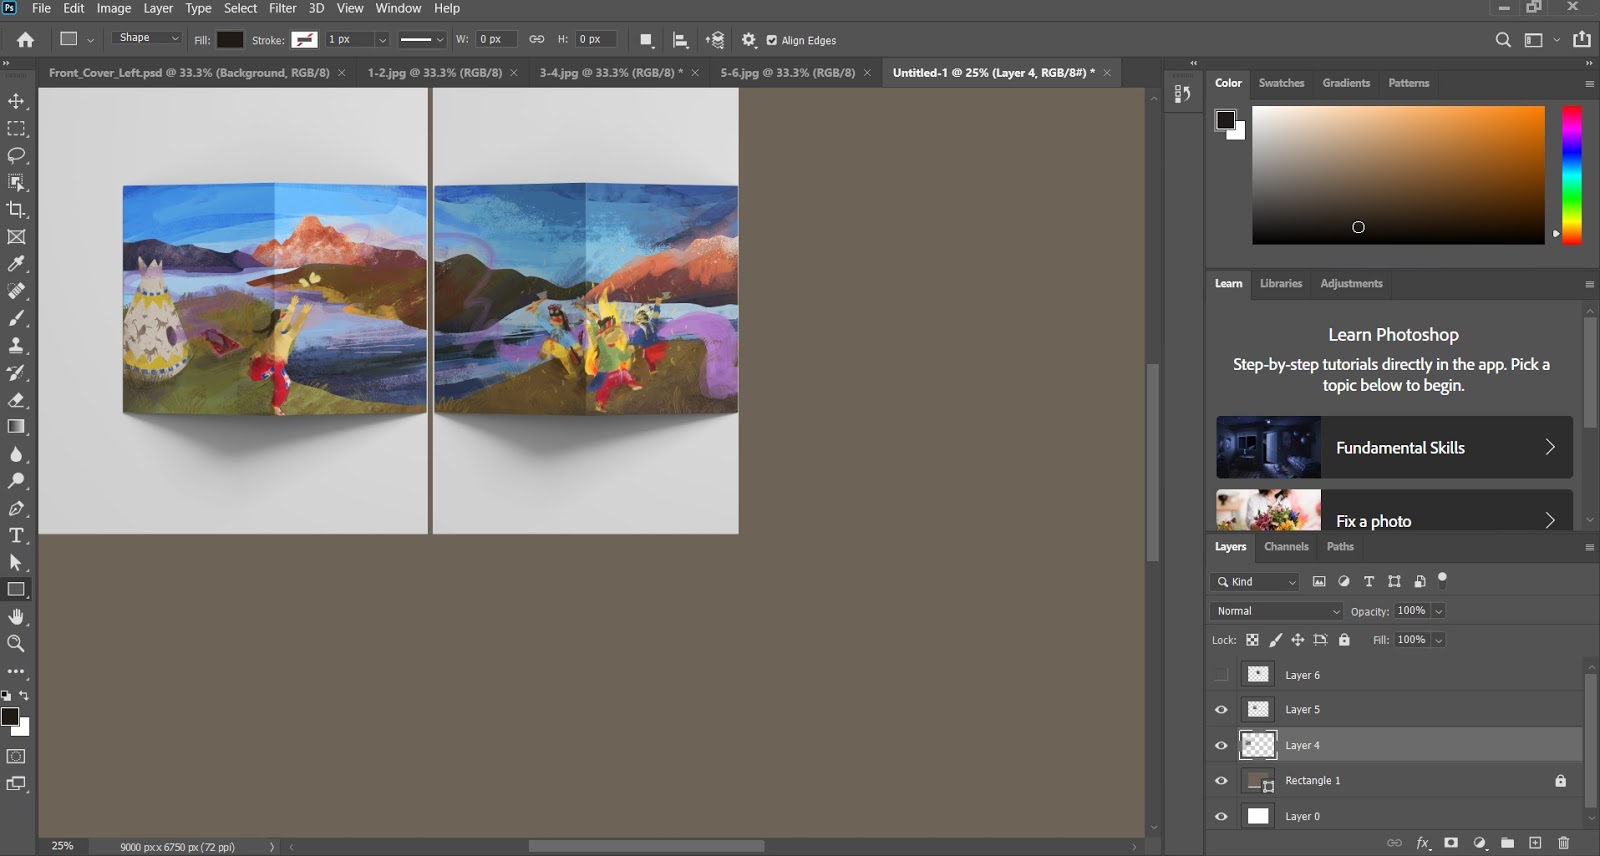Viewport: 1600px width, 856px height.
Task: Open the path alignment options
Action: pos(680,40)
